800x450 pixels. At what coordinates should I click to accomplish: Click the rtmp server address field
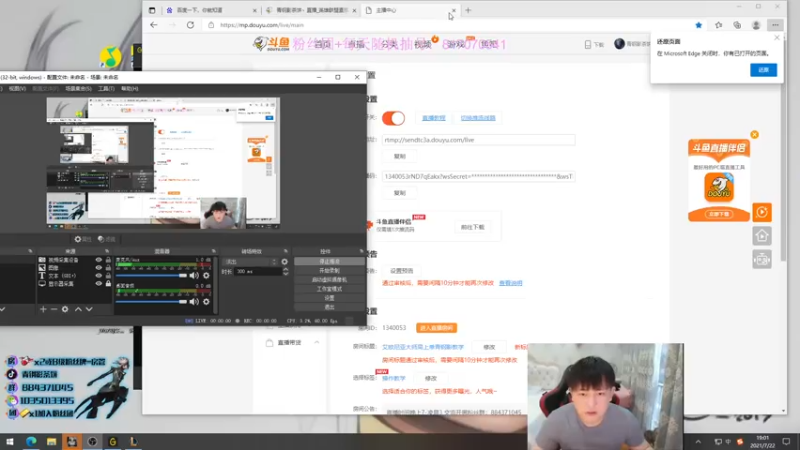tap(479, 140)
